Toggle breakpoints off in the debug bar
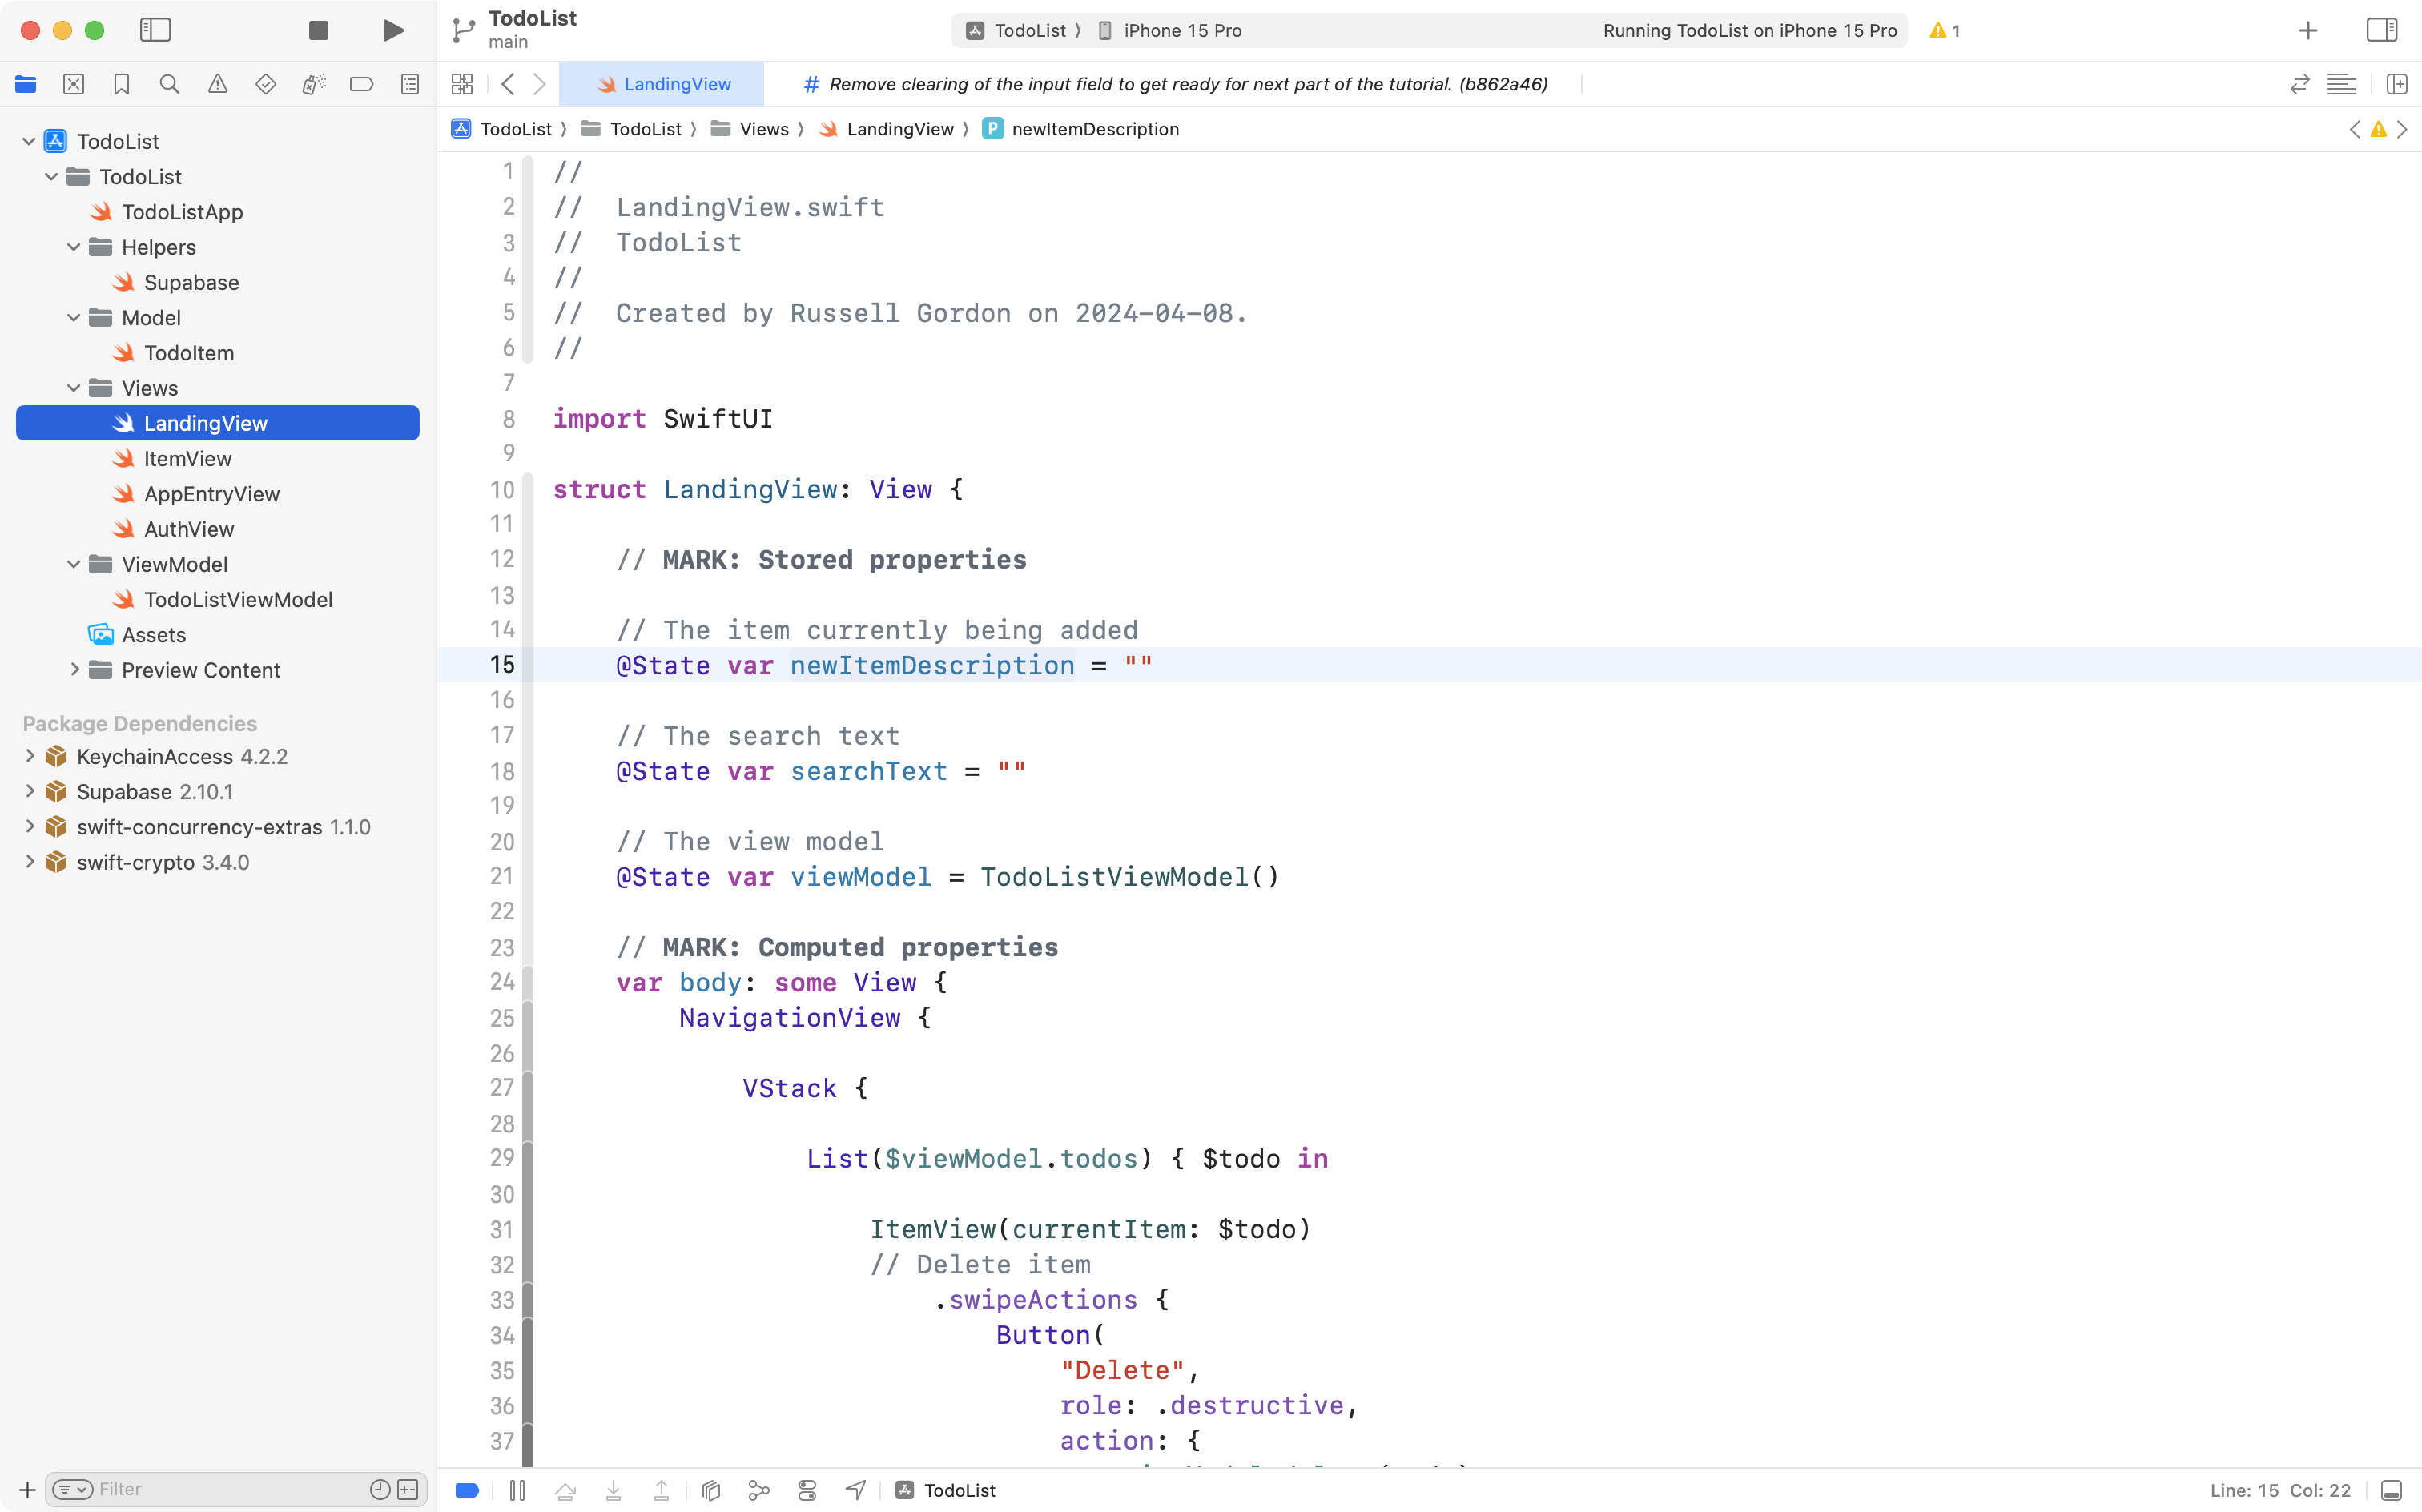Viewport: 2422px width, 1512px height. [467, 1490]
